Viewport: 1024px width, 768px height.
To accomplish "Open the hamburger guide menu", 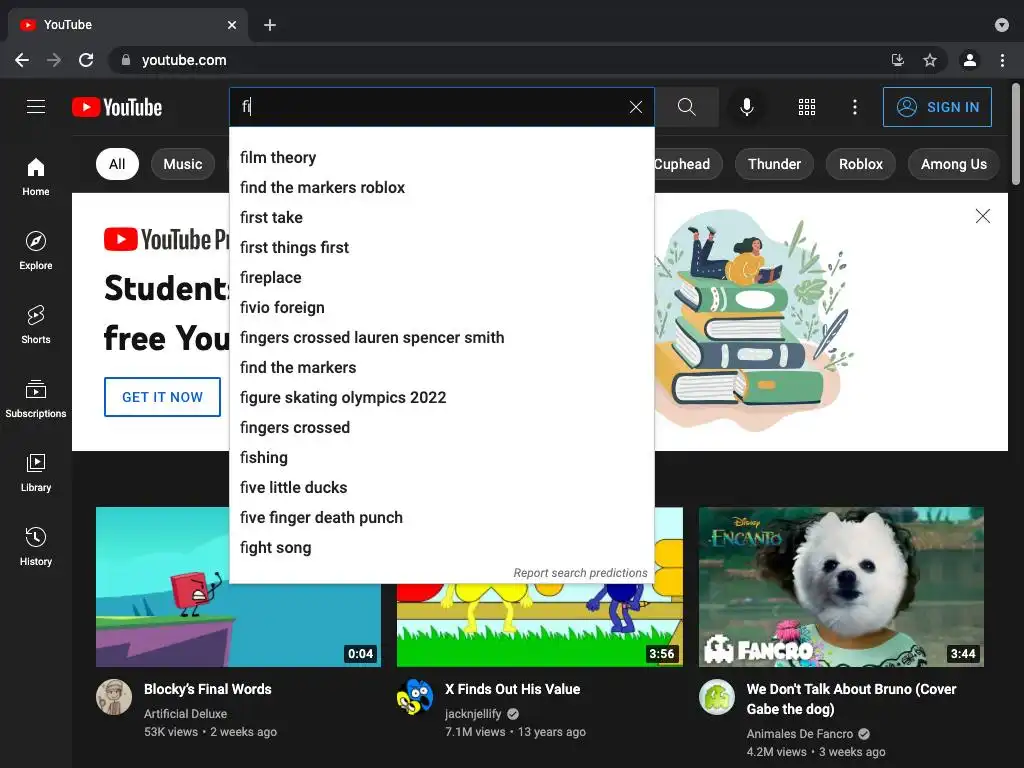I will coord(36,106).
